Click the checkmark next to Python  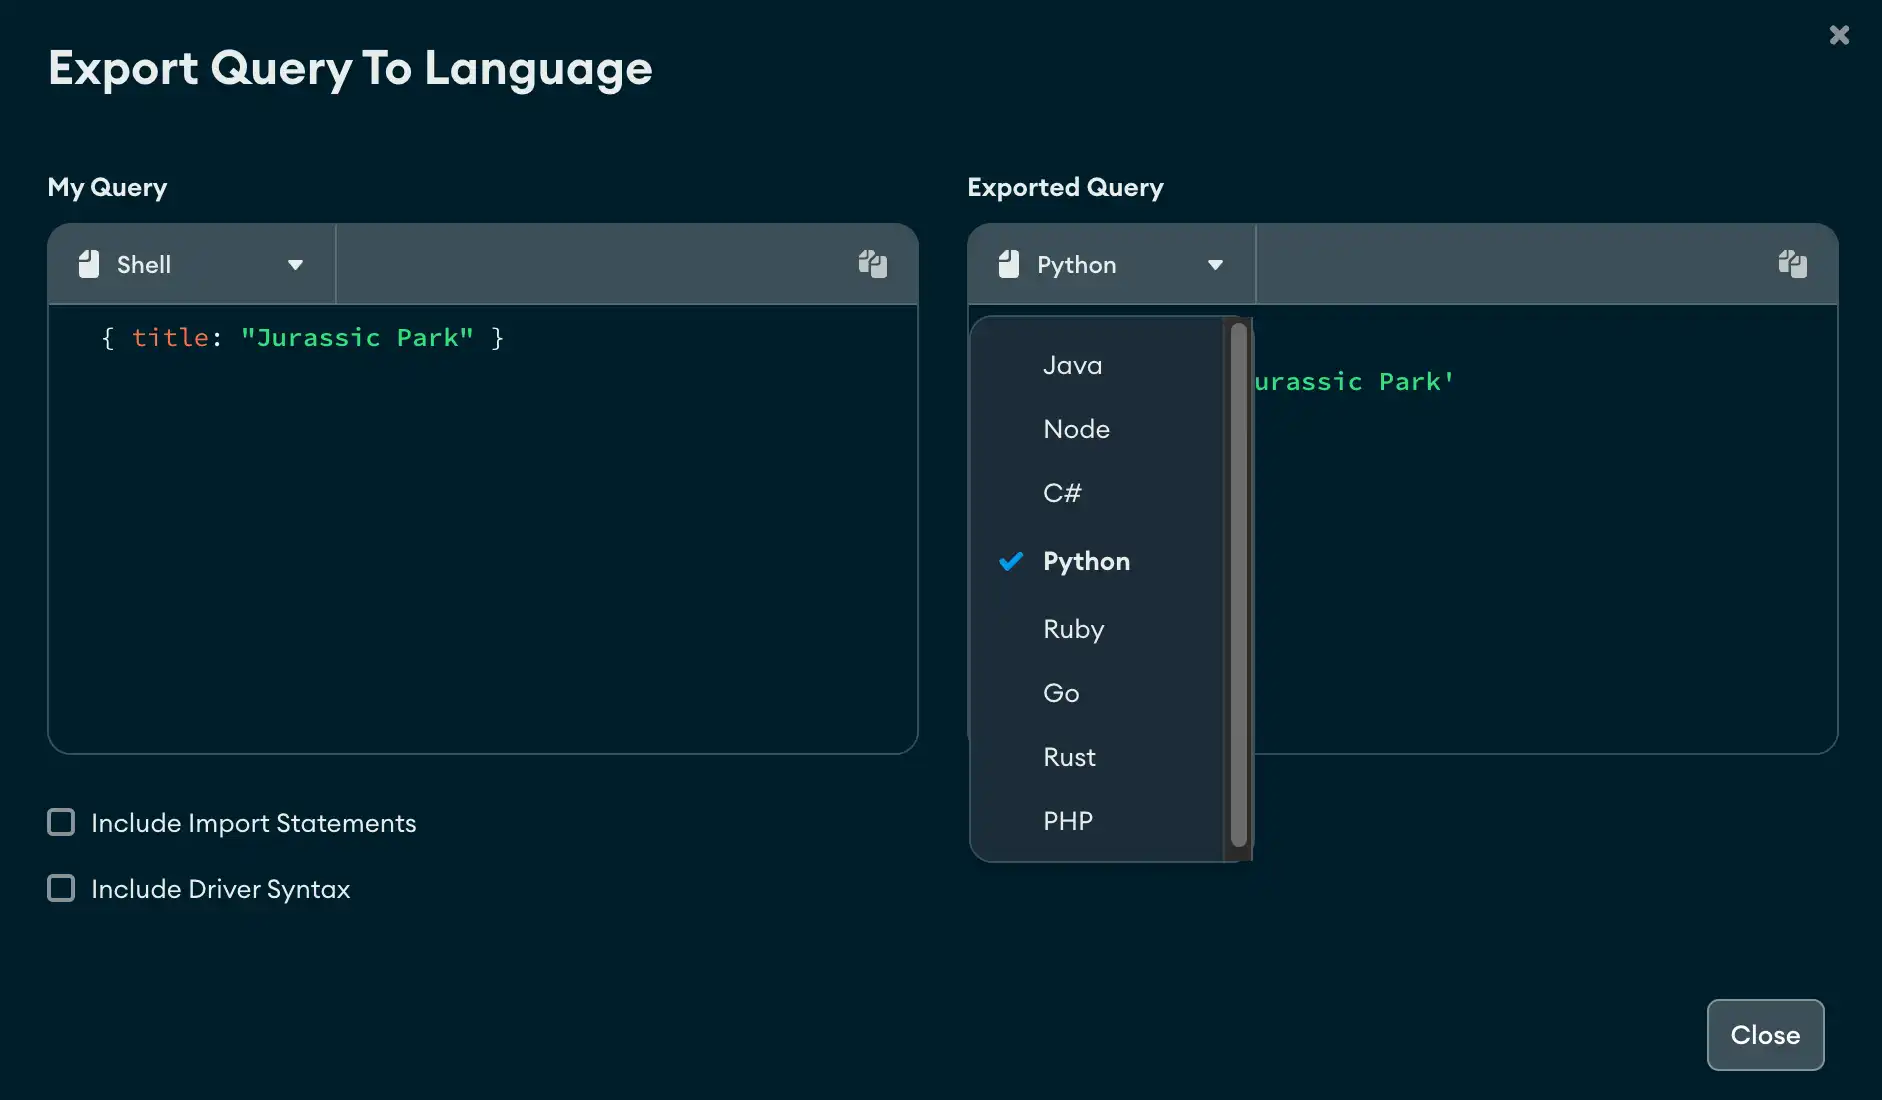pos(1011,561)
